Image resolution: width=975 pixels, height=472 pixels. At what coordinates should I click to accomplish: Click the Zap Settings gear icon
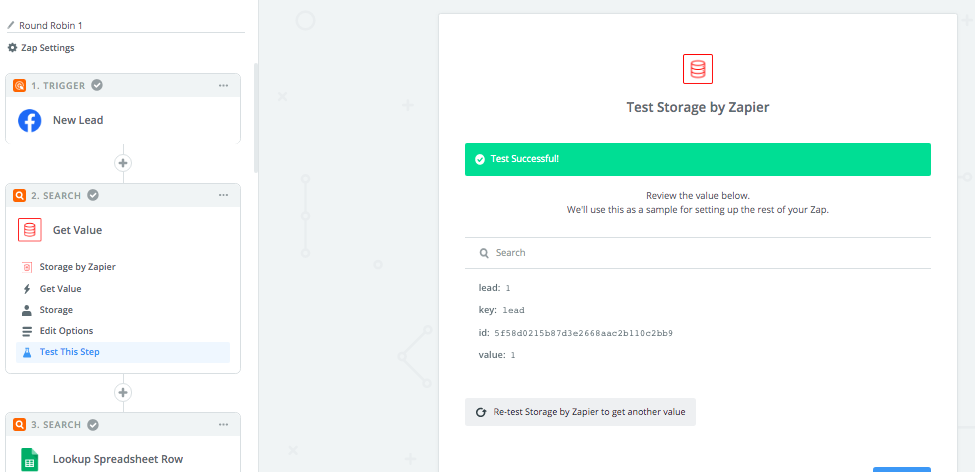pyautogui.click(x=12, y=48)
